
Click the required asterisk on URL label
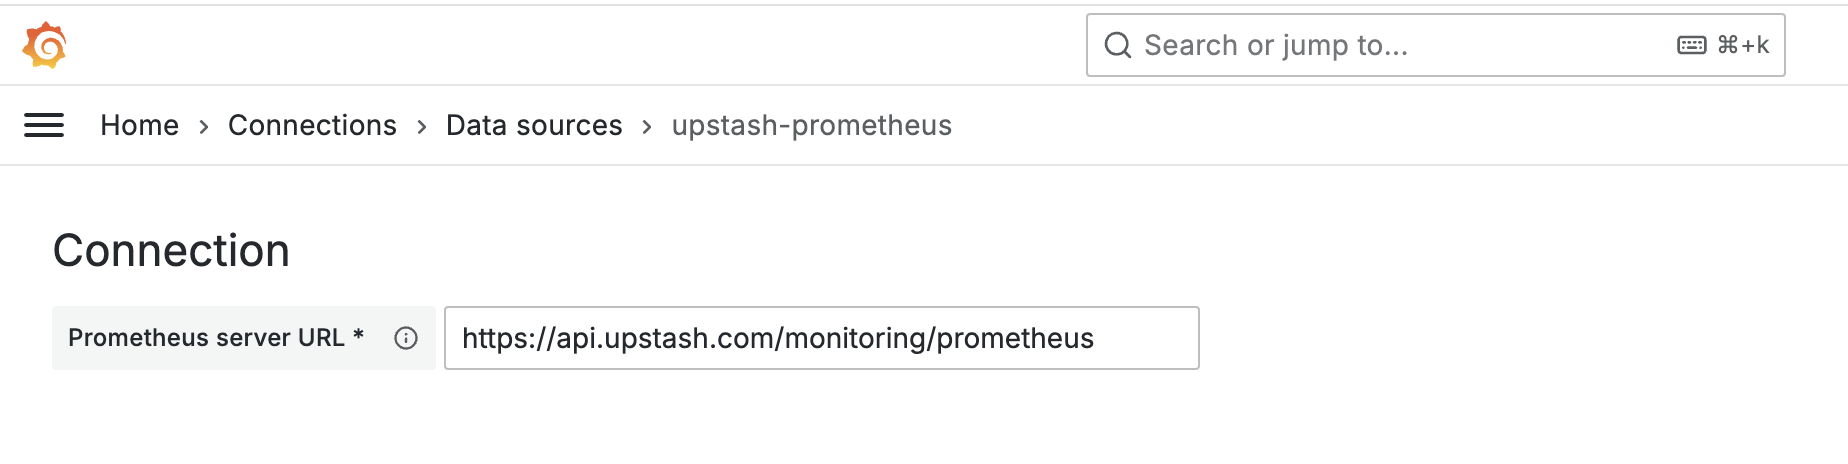tap(359, 334)
